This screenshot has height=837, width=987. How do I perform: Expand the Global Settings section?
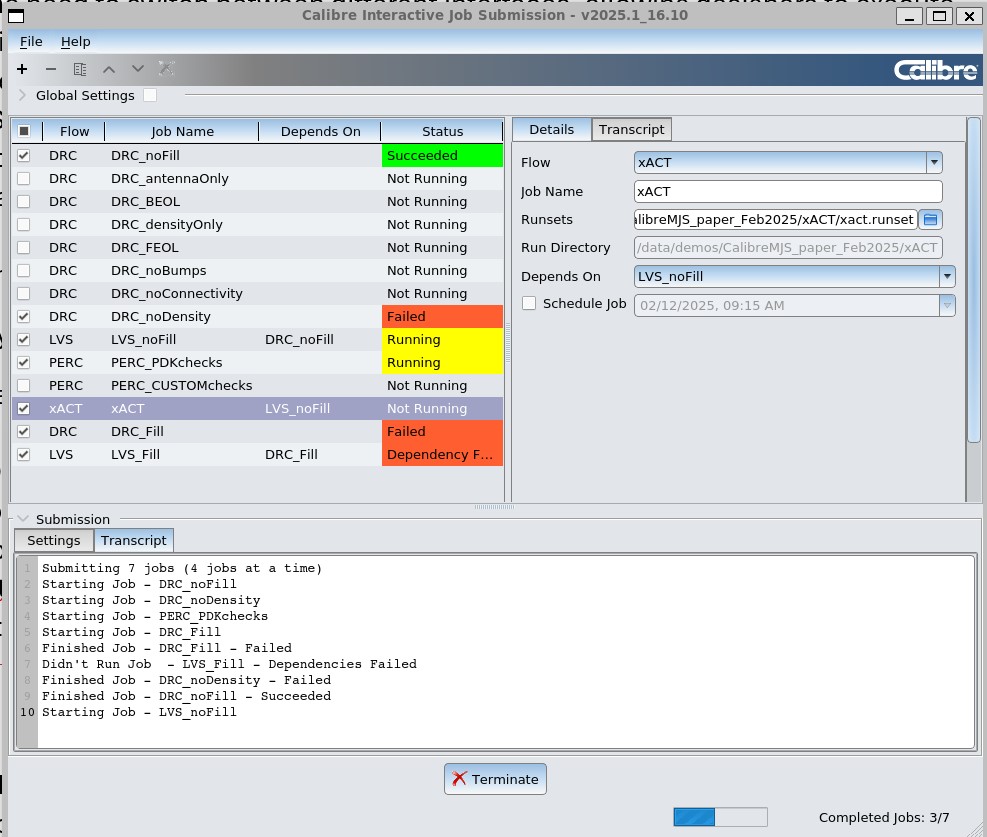(22, 95)
